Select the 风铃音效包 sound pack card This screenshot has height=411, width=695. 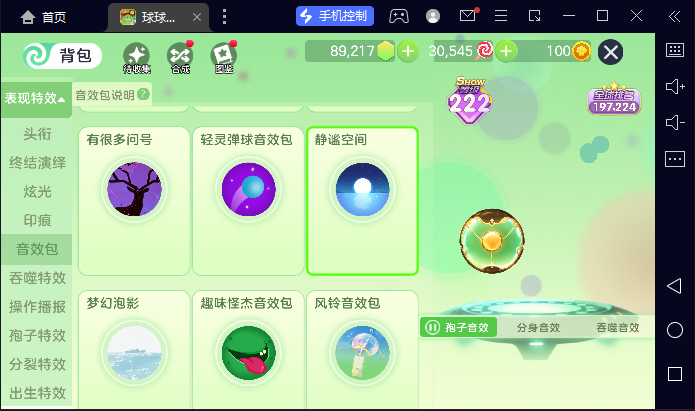click(362, 349)
